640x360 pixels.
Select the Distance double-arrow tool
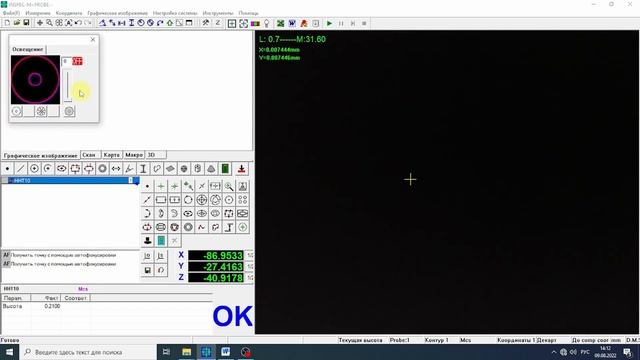click(x=116, y=169)
